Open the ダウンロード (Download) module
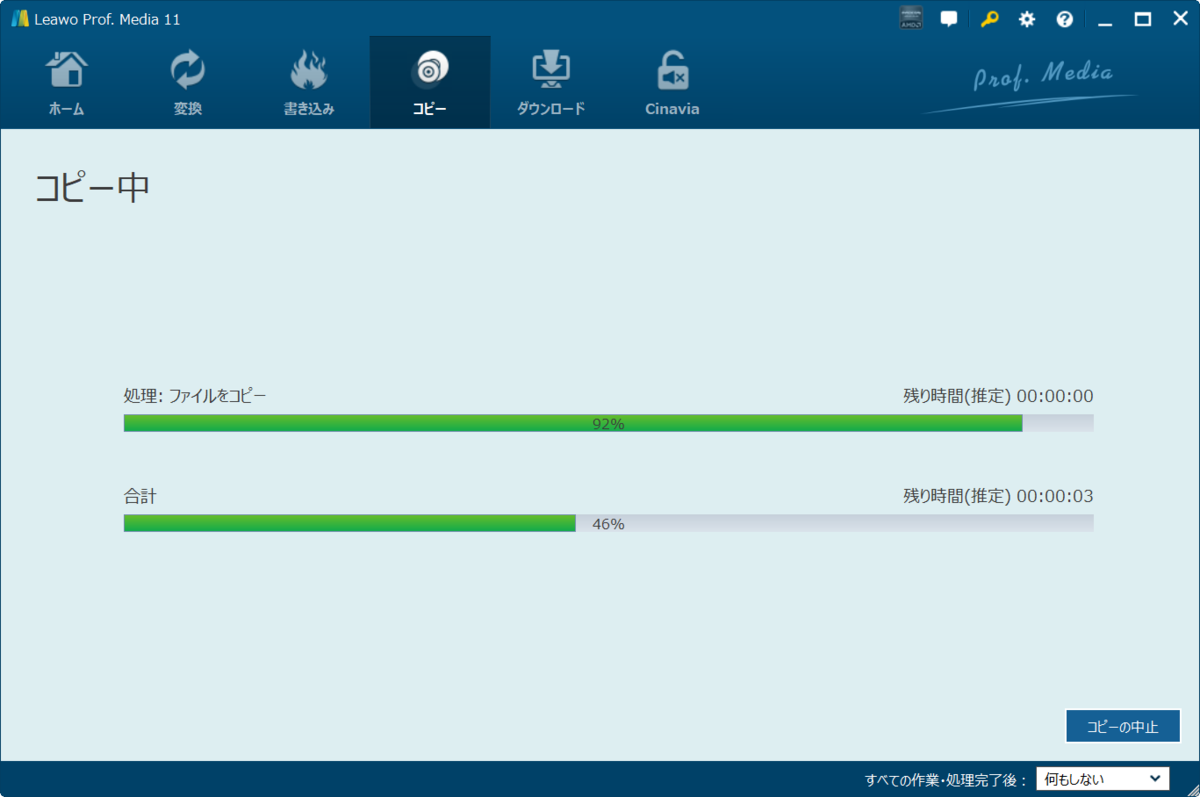Image resolution: width=1200 pixels, height=797 pixels. point(551,84)
